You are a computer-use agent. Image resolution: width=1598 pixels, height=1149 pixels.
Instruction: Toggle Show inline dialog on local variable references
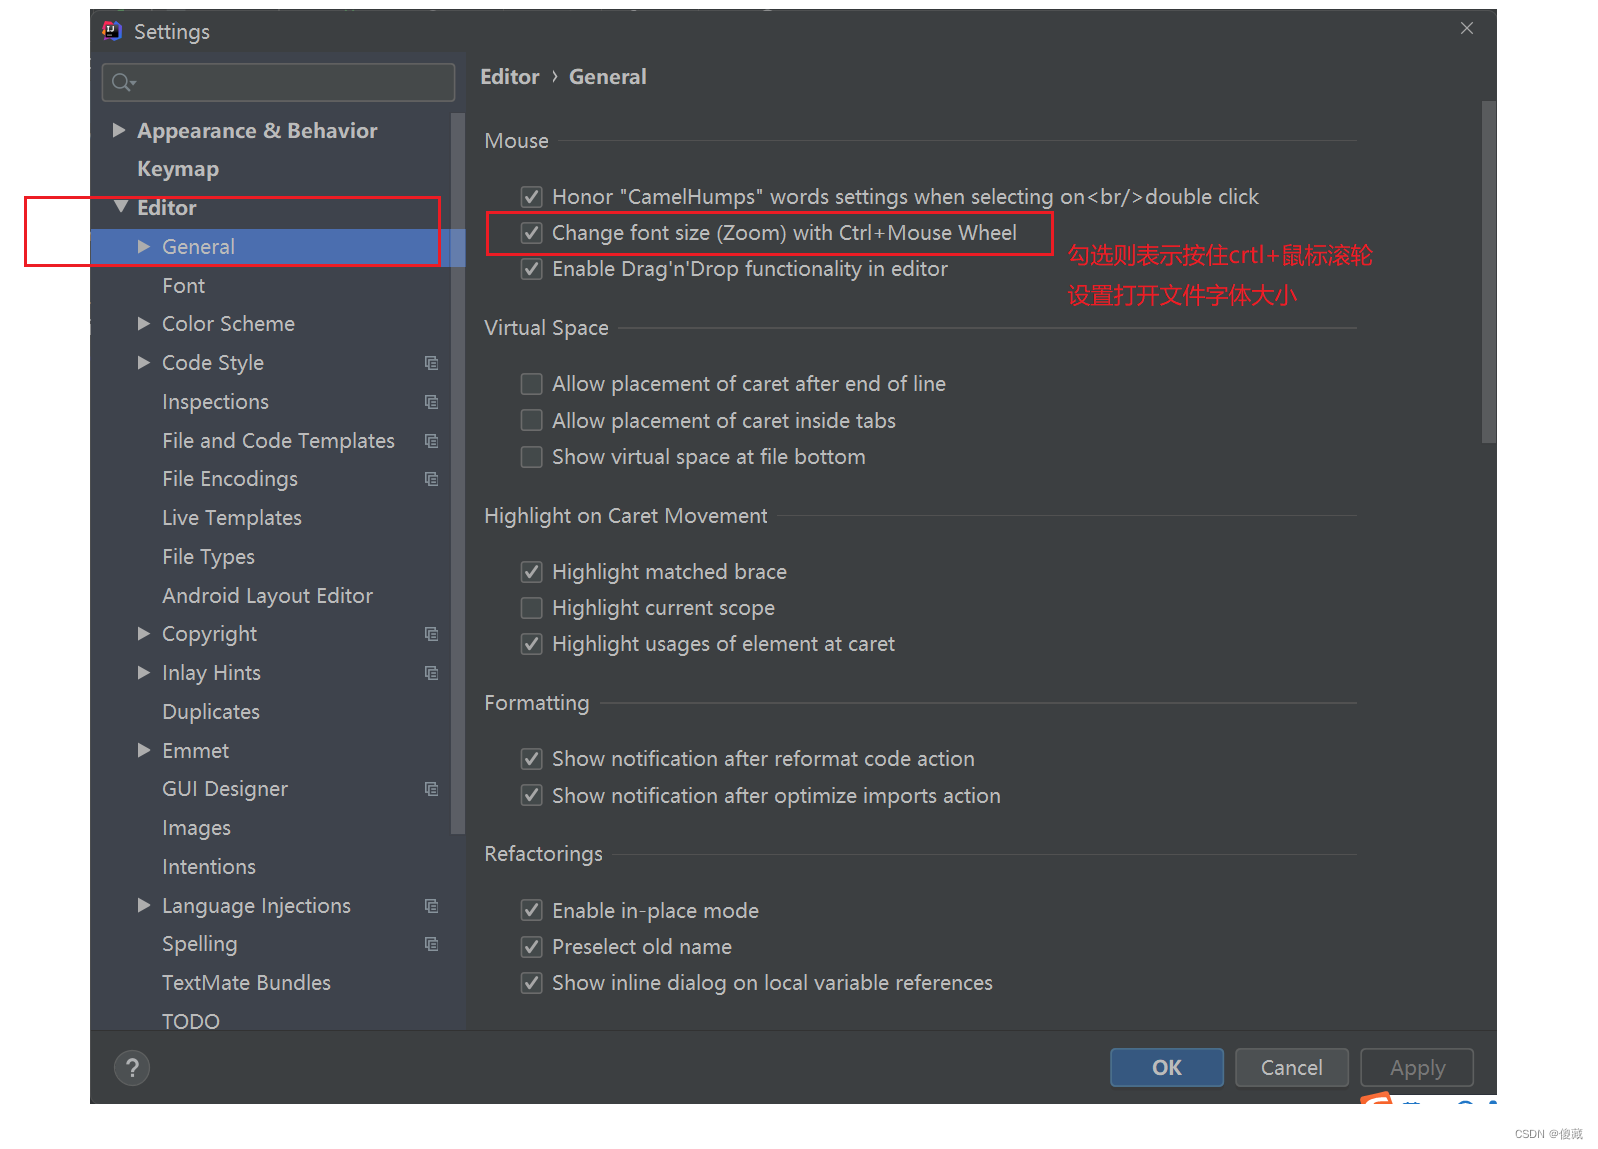pos(532,983)
